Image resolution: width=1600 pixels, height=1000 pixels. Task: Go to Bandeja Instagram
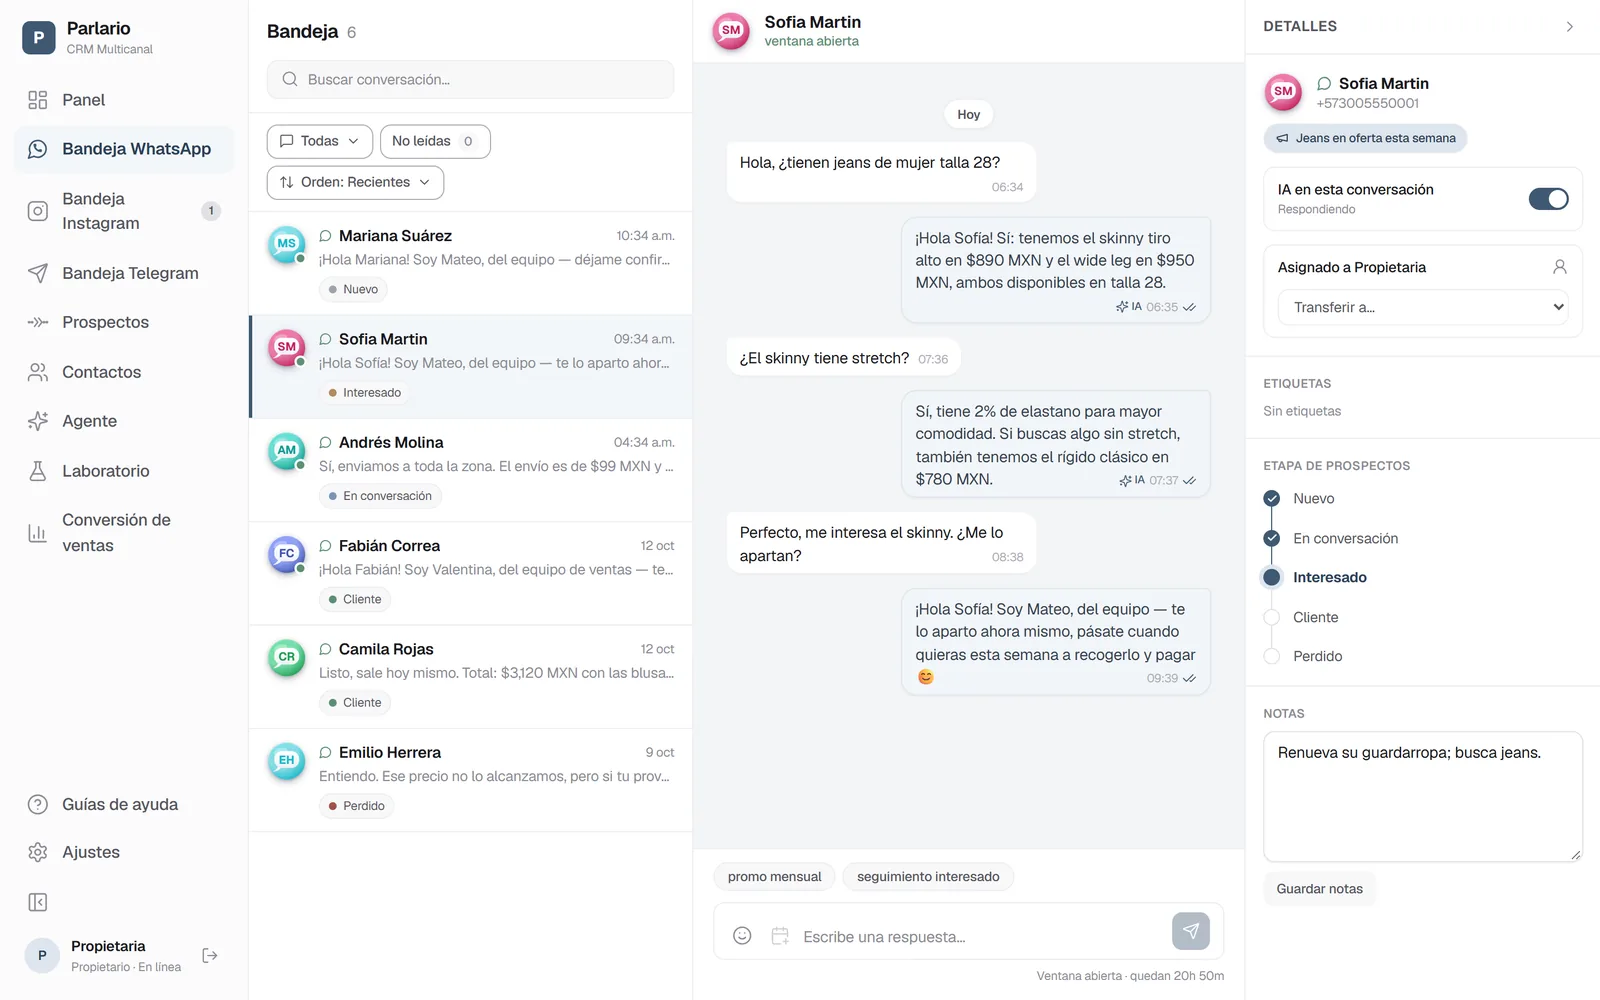pyautogui.click(x=124, y=211)
